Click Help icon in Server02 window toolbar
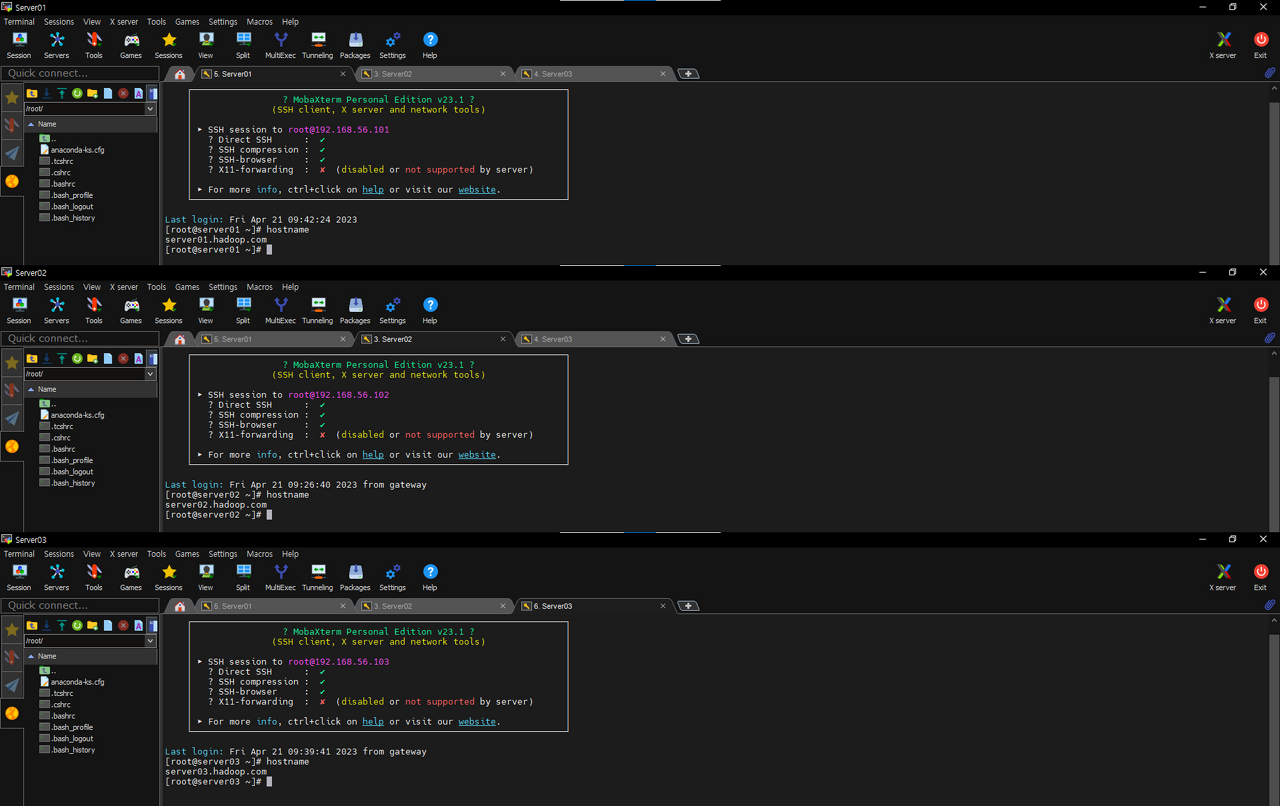Viewport: 1280px width, 806px height. [x=430, y=310]
